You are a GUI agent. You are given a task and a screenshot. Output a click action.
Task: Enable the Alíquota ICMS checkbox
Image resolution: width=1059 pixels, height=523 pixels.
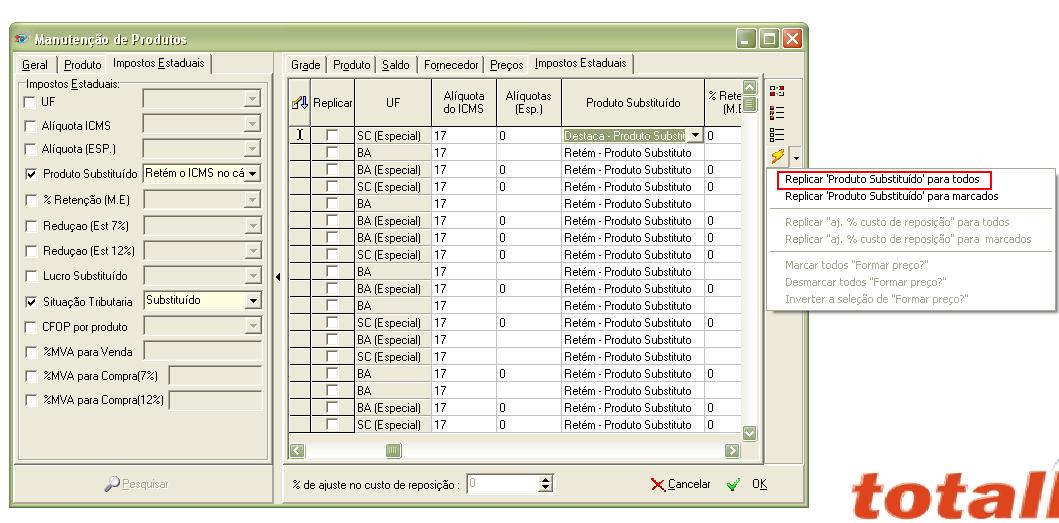pos(30,126)
